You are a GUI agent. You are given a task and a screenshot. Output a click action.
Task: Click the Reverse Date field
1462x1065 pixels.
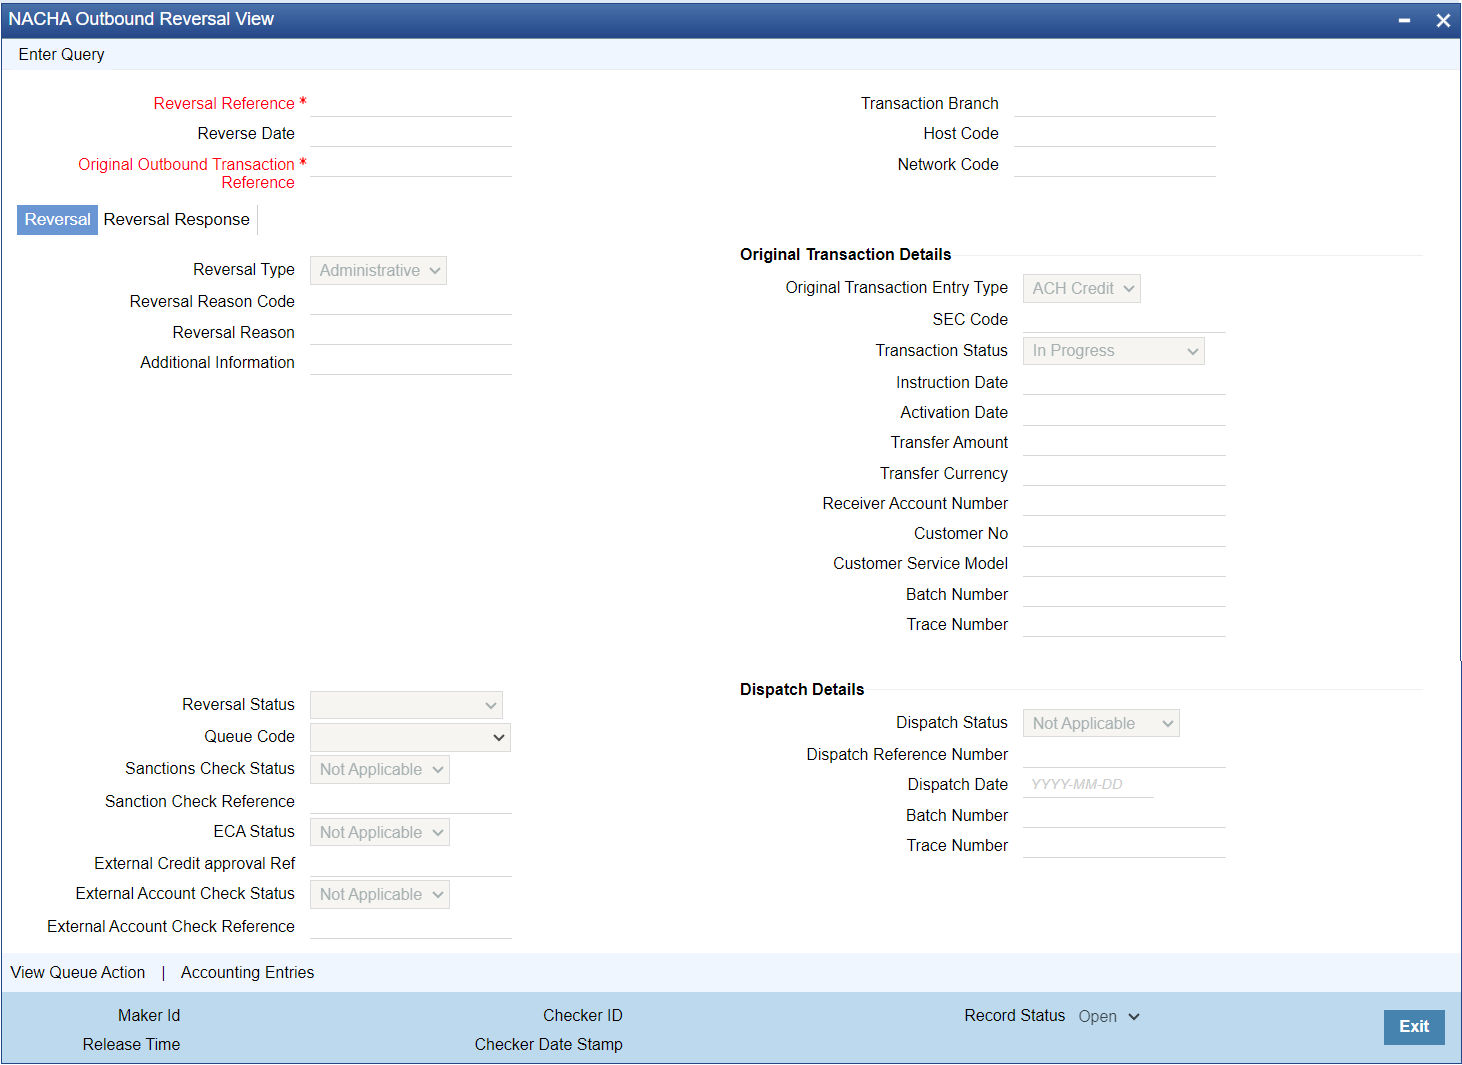(411, 134)
